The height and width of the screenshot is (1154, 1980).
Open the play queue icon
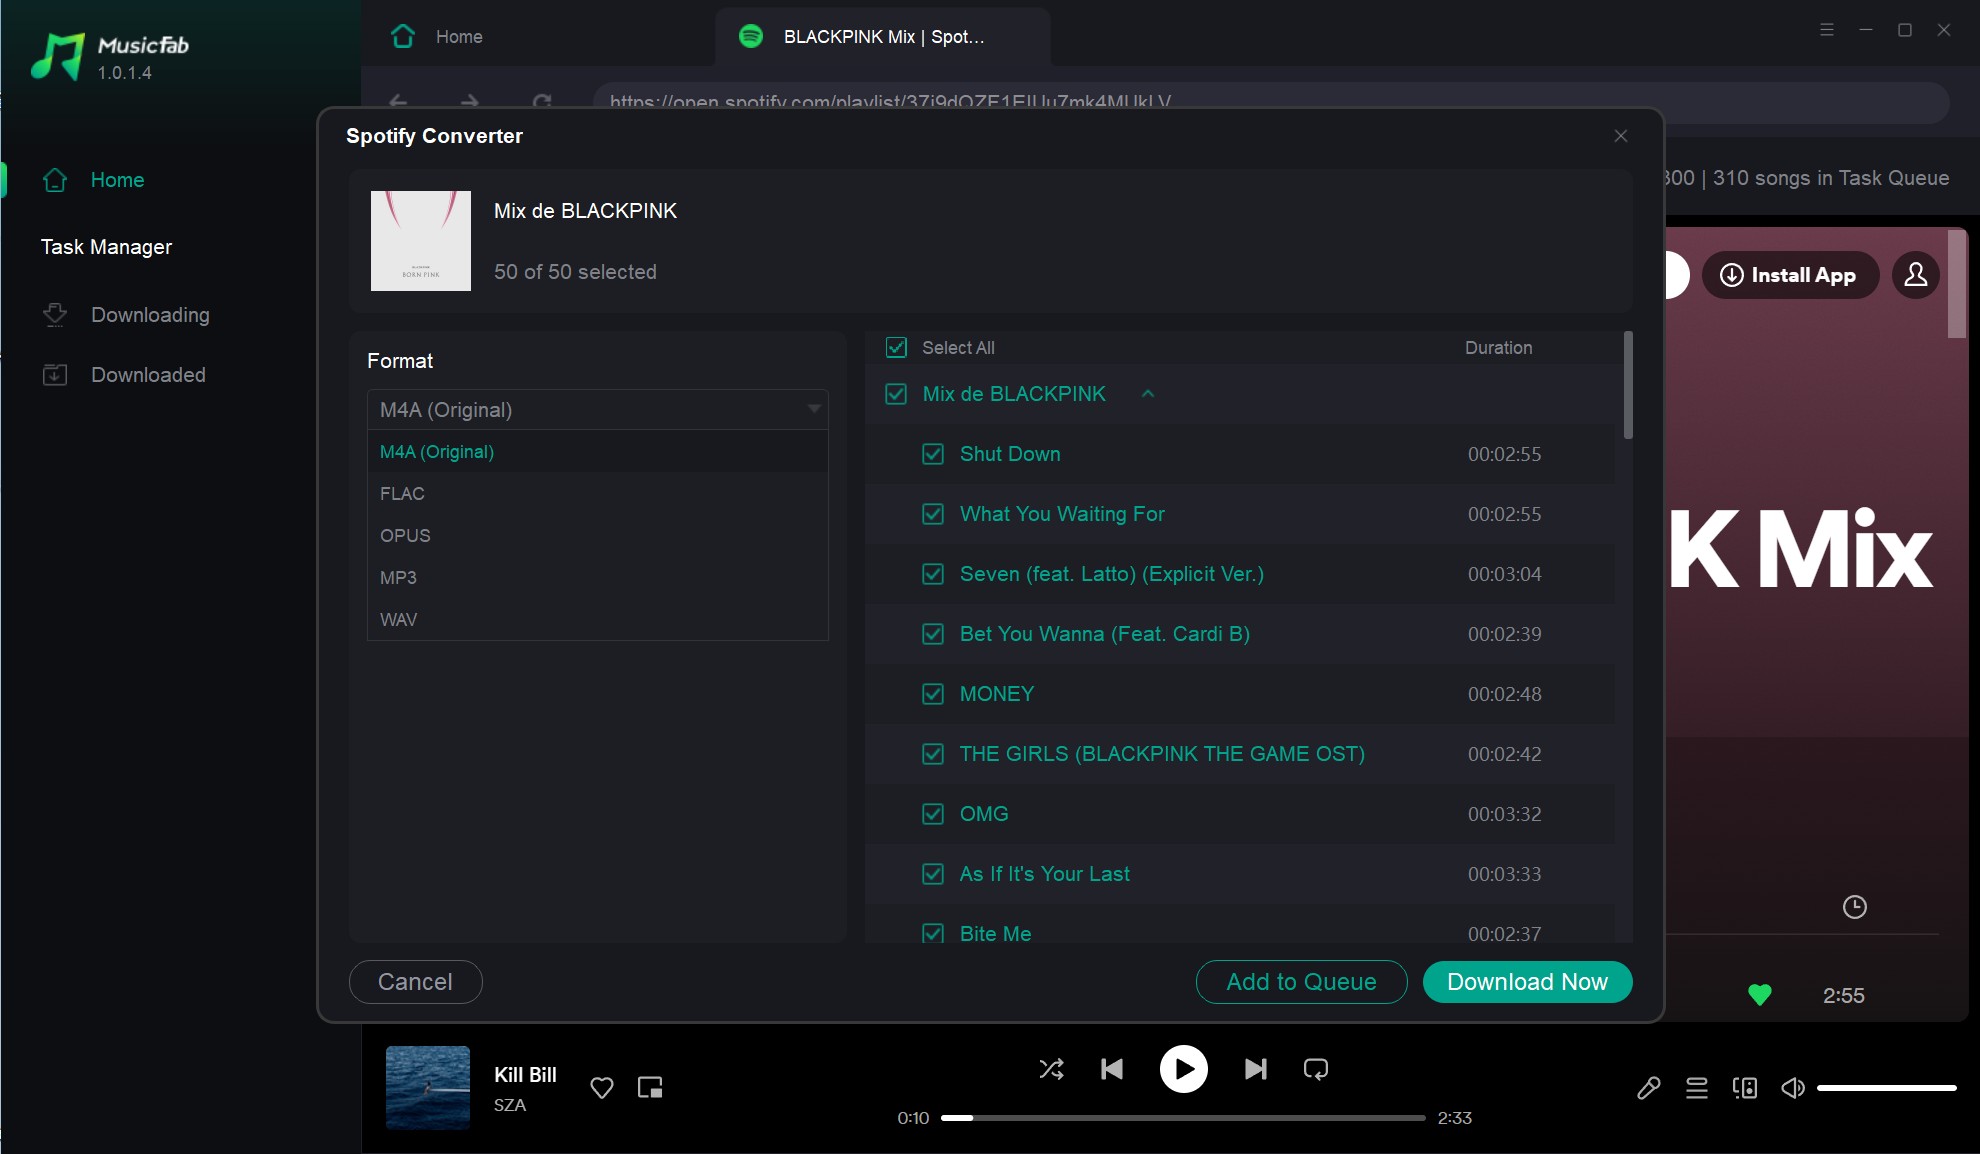point(1697,1088)
